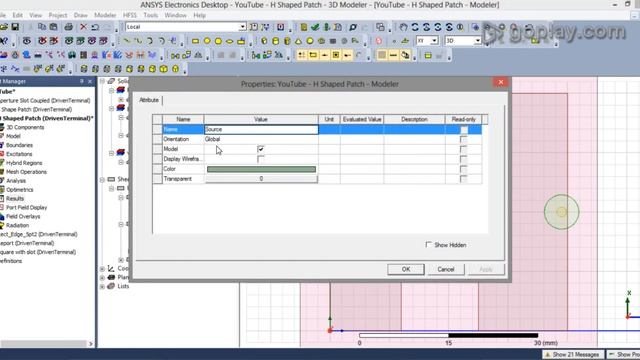Click the black eye visibility icon
This screenshot has height=360, width=640.
click(27, 41)
